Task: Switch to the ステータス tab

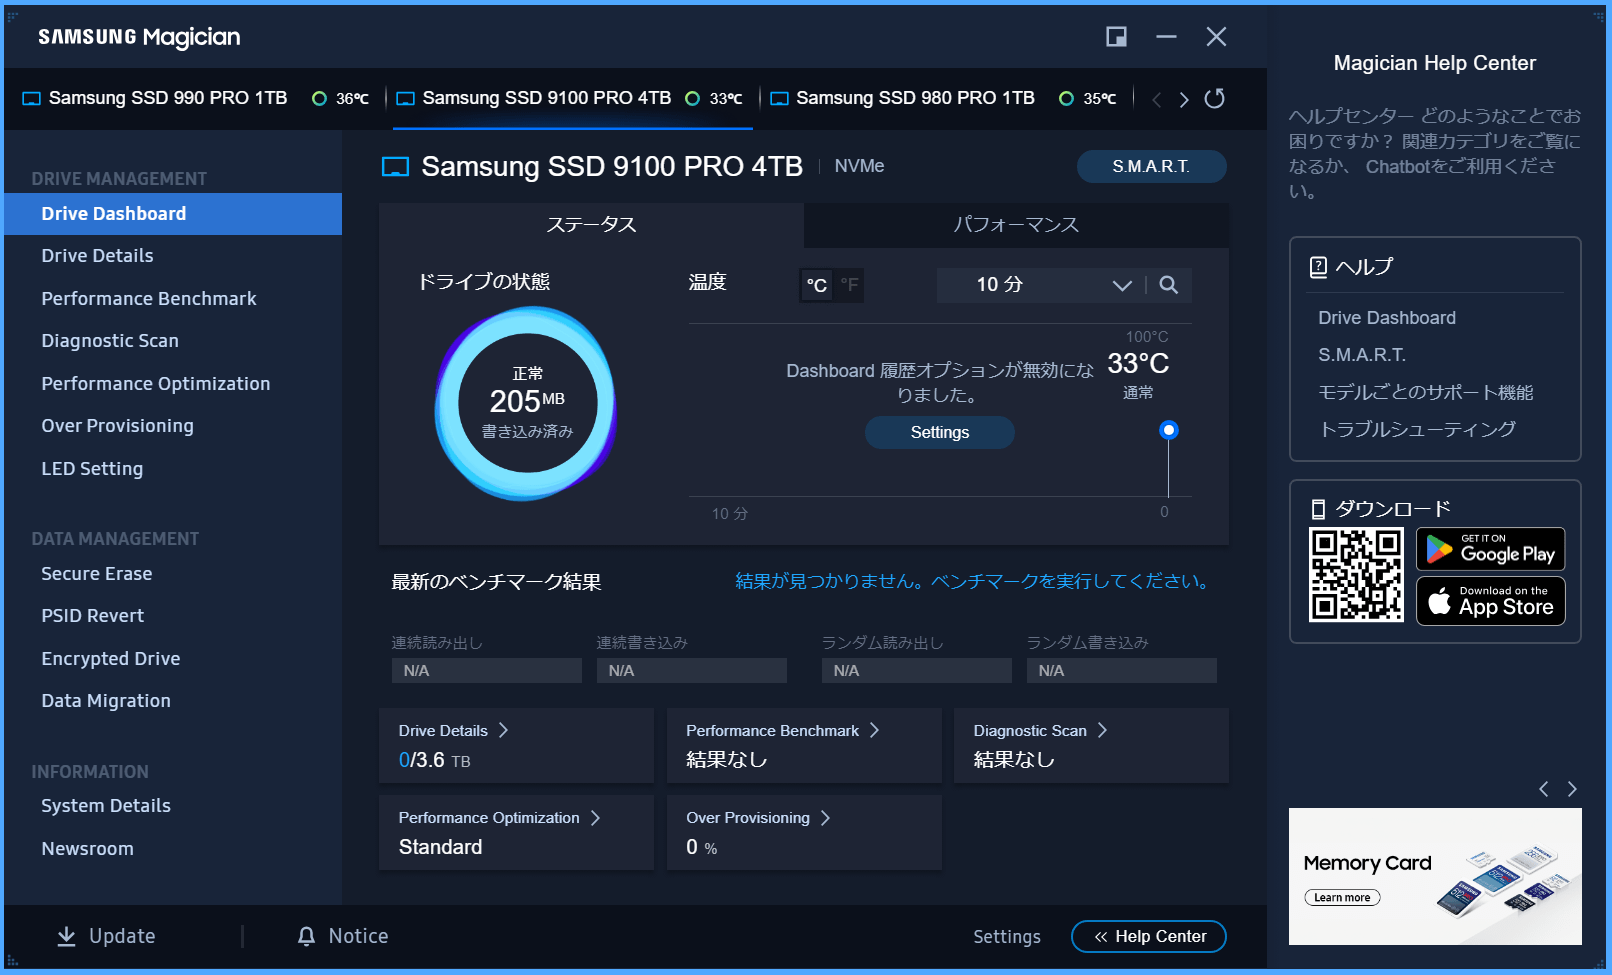Action: tap(591, 225)
